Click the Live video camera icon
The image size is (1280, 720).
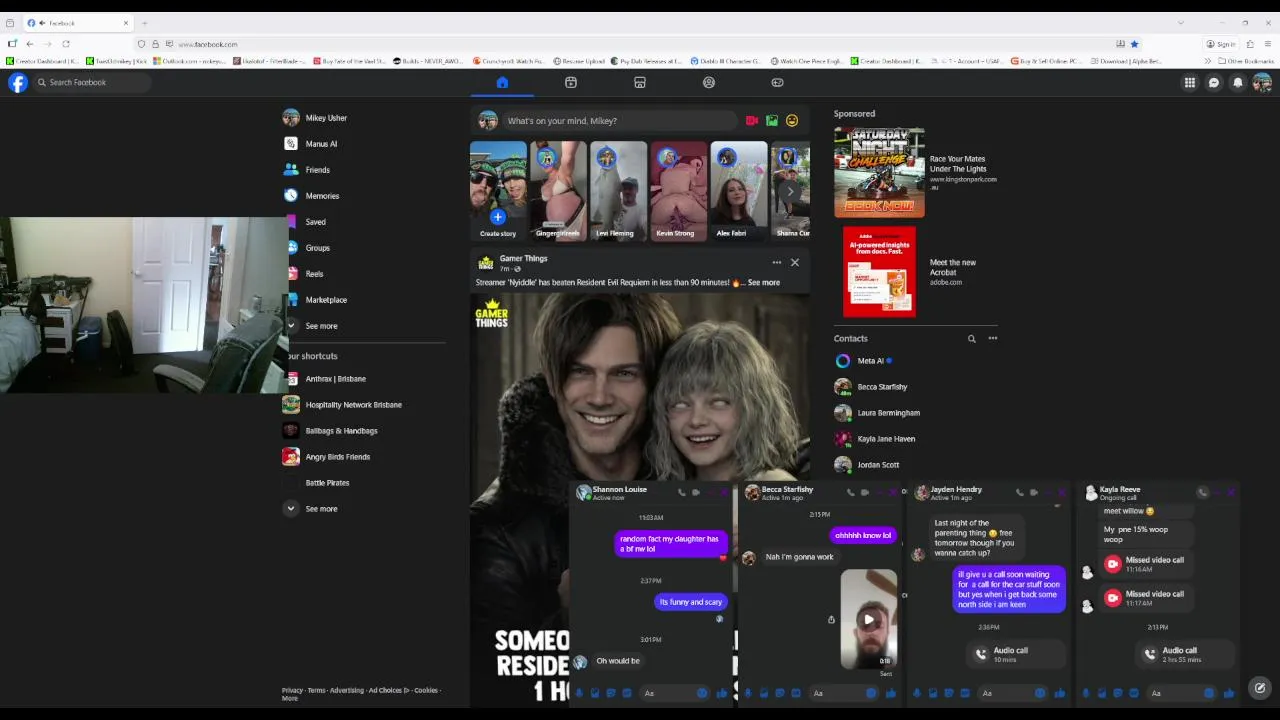[x=752, y=121]
